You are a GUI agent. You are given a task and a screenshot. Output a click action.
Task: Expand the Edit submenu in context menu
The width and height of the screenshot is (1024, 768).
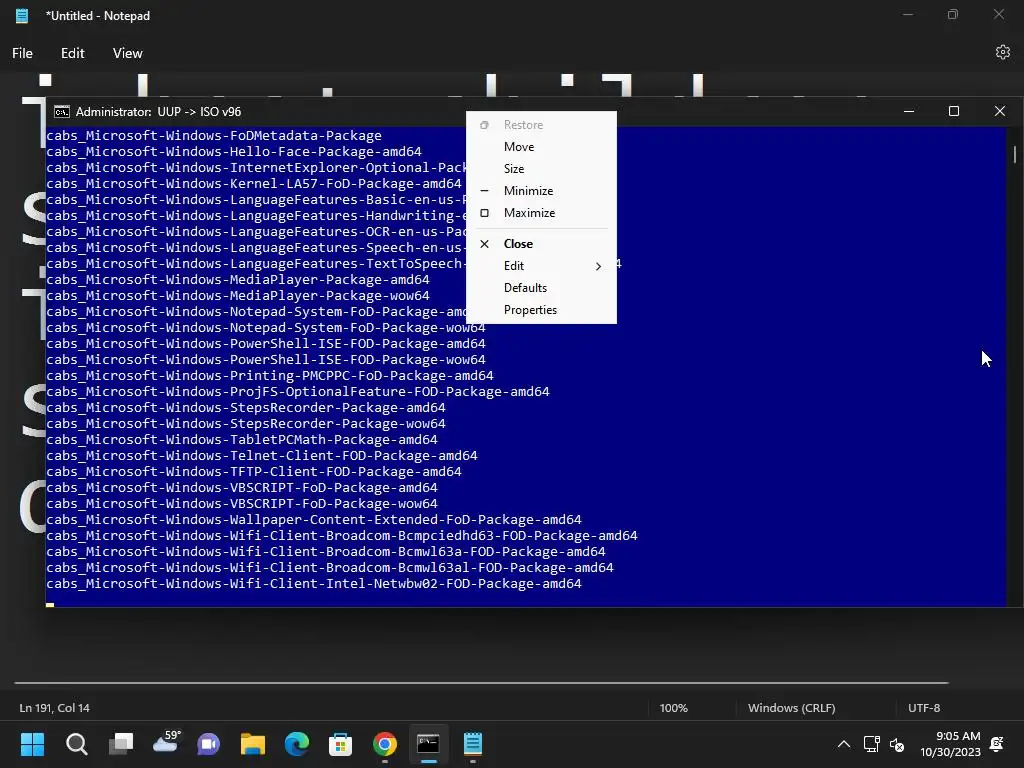[541, 266]
